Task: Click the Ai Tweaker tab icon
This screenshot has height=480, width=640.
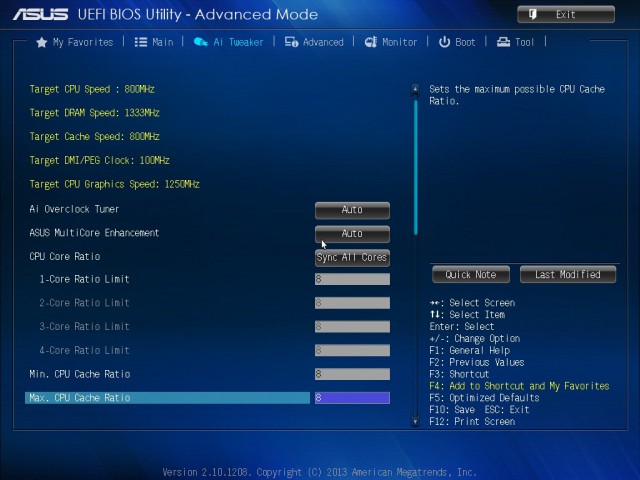Action: click(200, 42)
